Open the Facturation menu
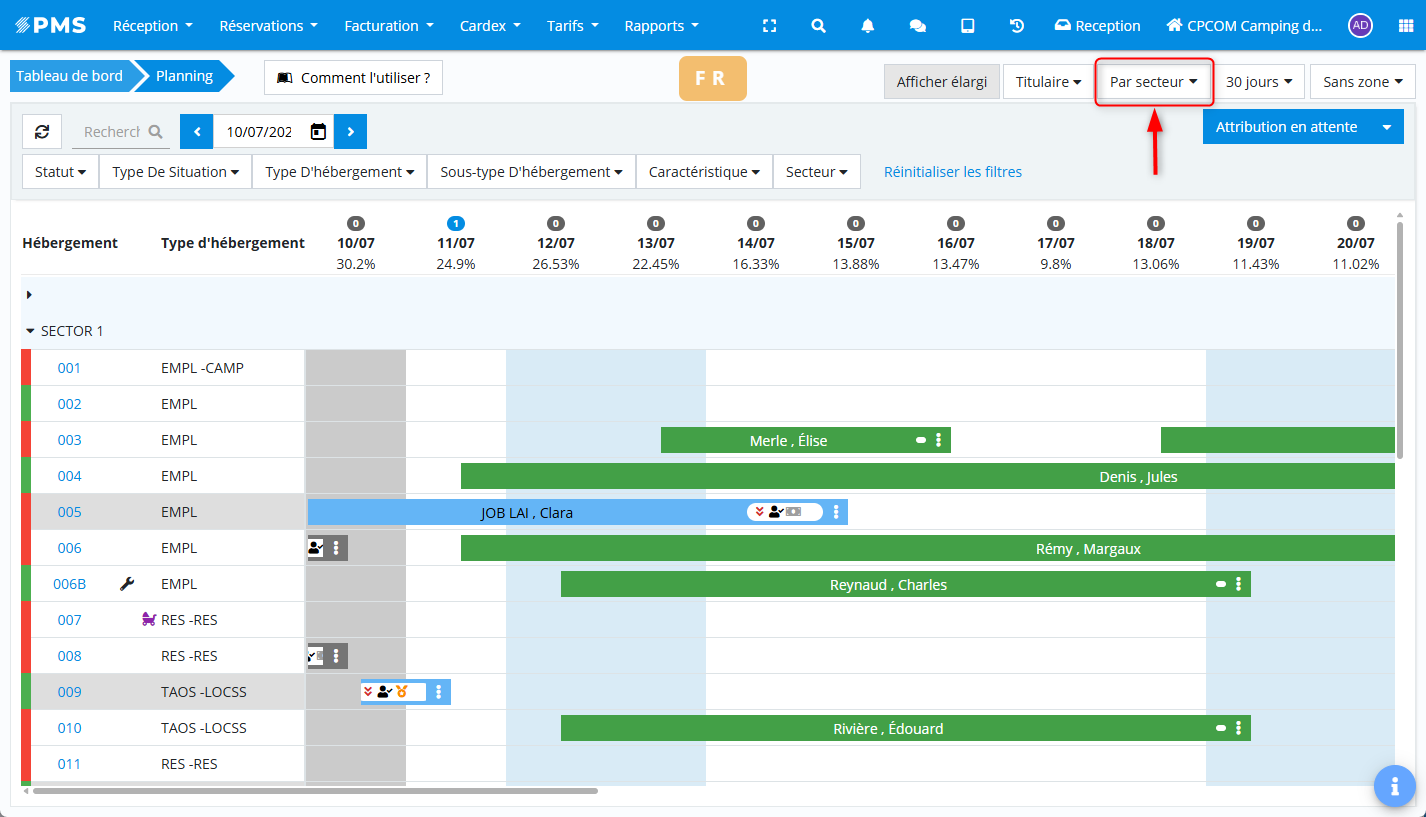 [389, 26]
